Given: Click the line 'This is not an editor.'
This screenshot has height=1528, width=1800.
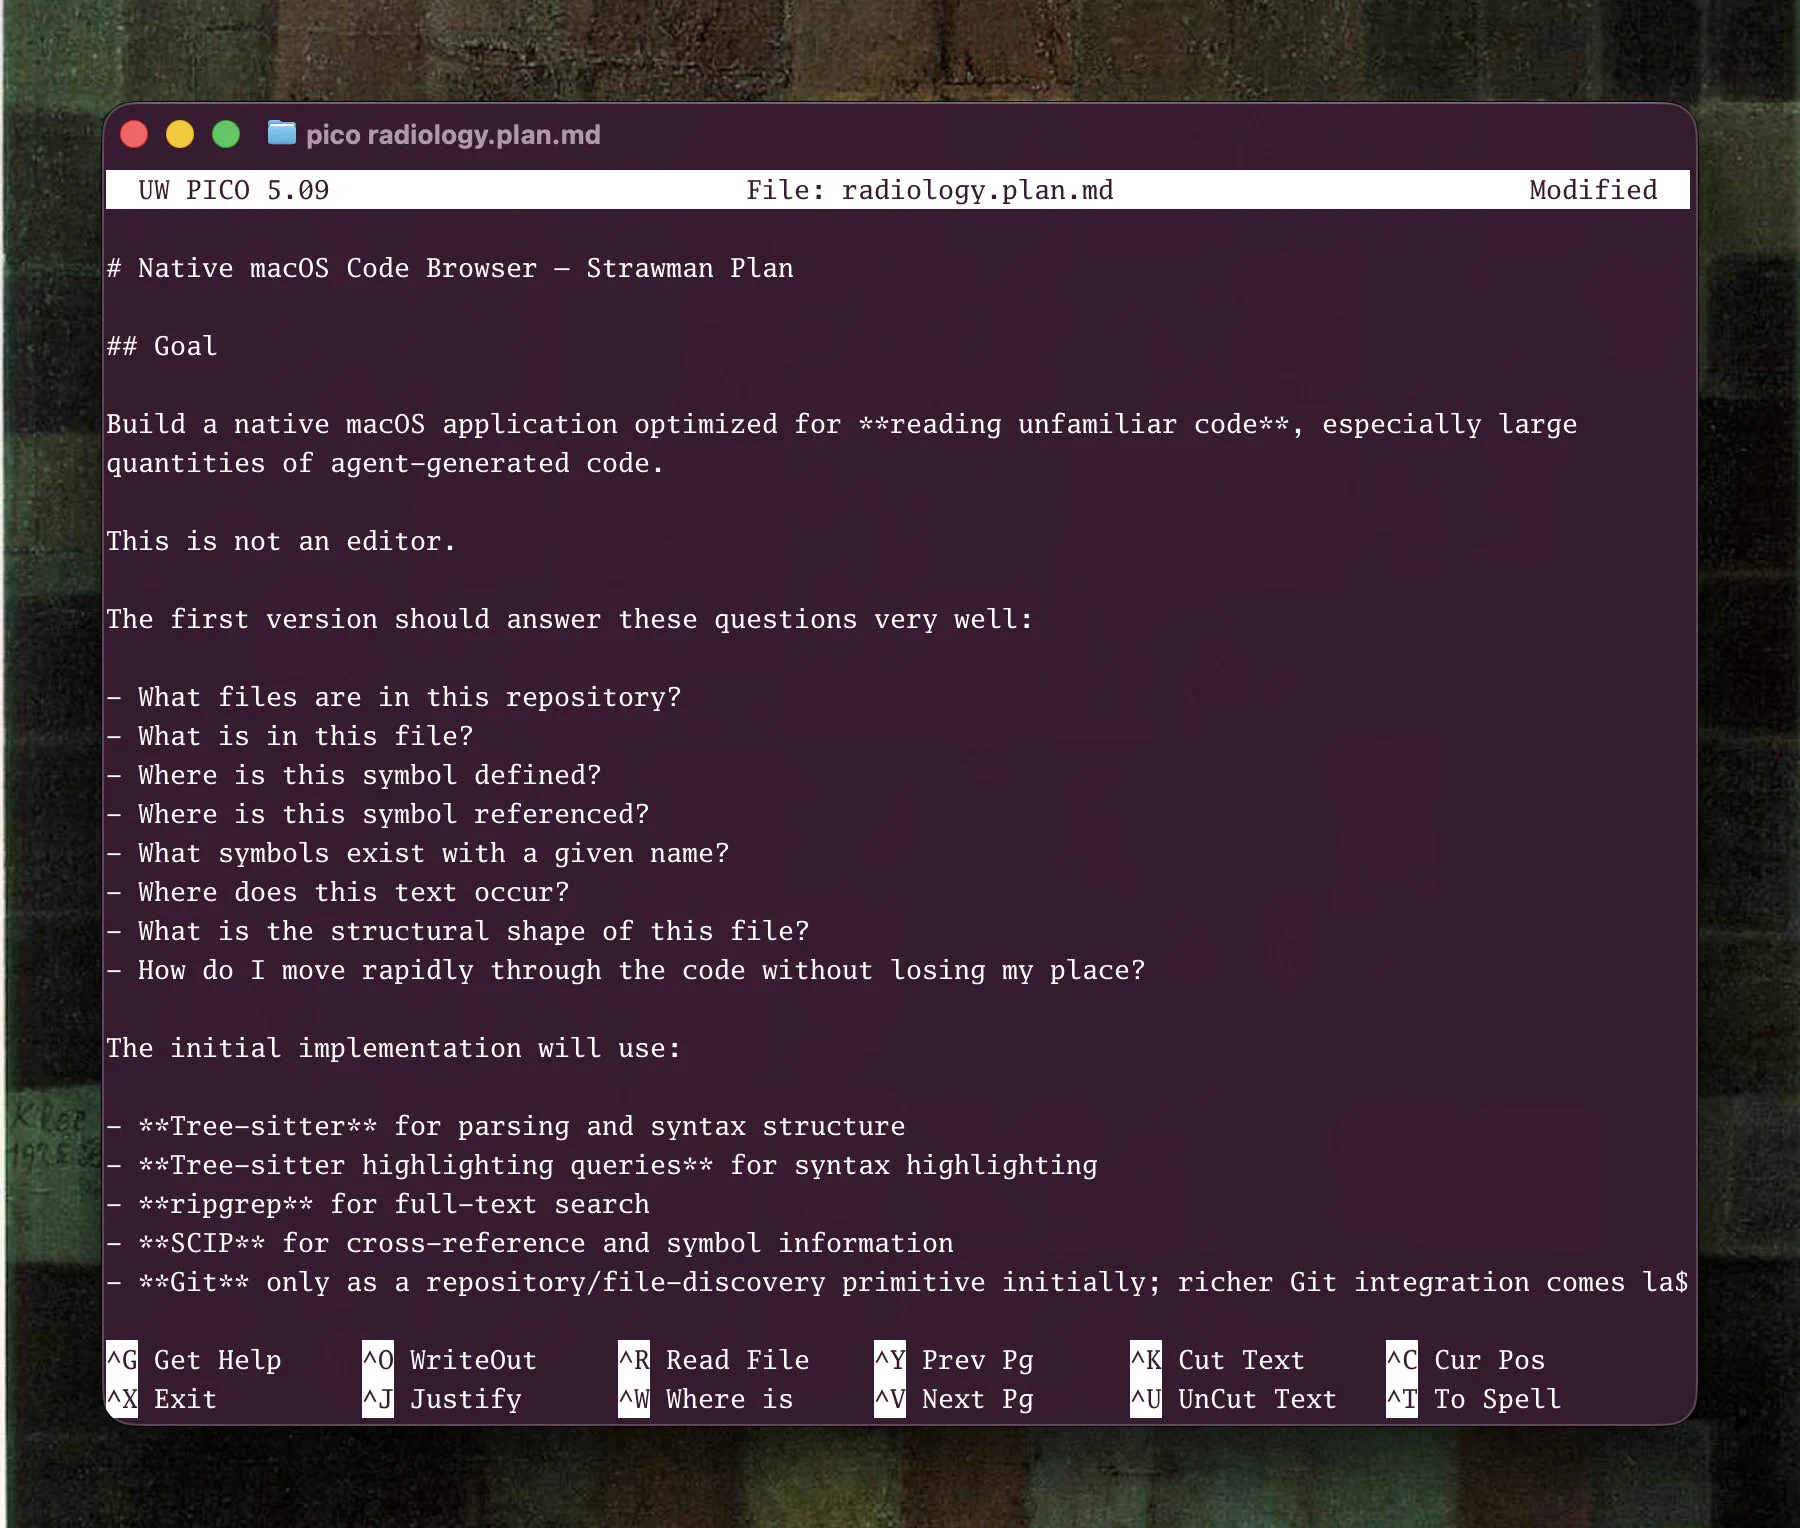Looking at the screenshot, I should [281, 541].
